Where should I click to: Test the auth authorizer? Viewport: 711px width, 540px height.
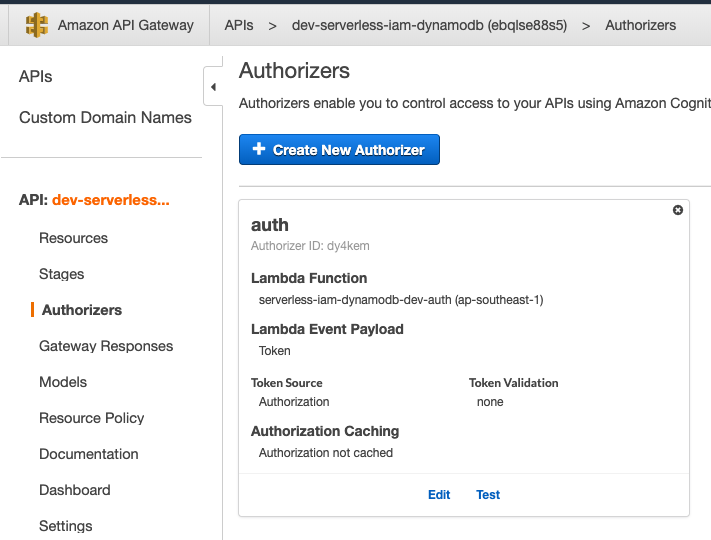pos(488,495)
